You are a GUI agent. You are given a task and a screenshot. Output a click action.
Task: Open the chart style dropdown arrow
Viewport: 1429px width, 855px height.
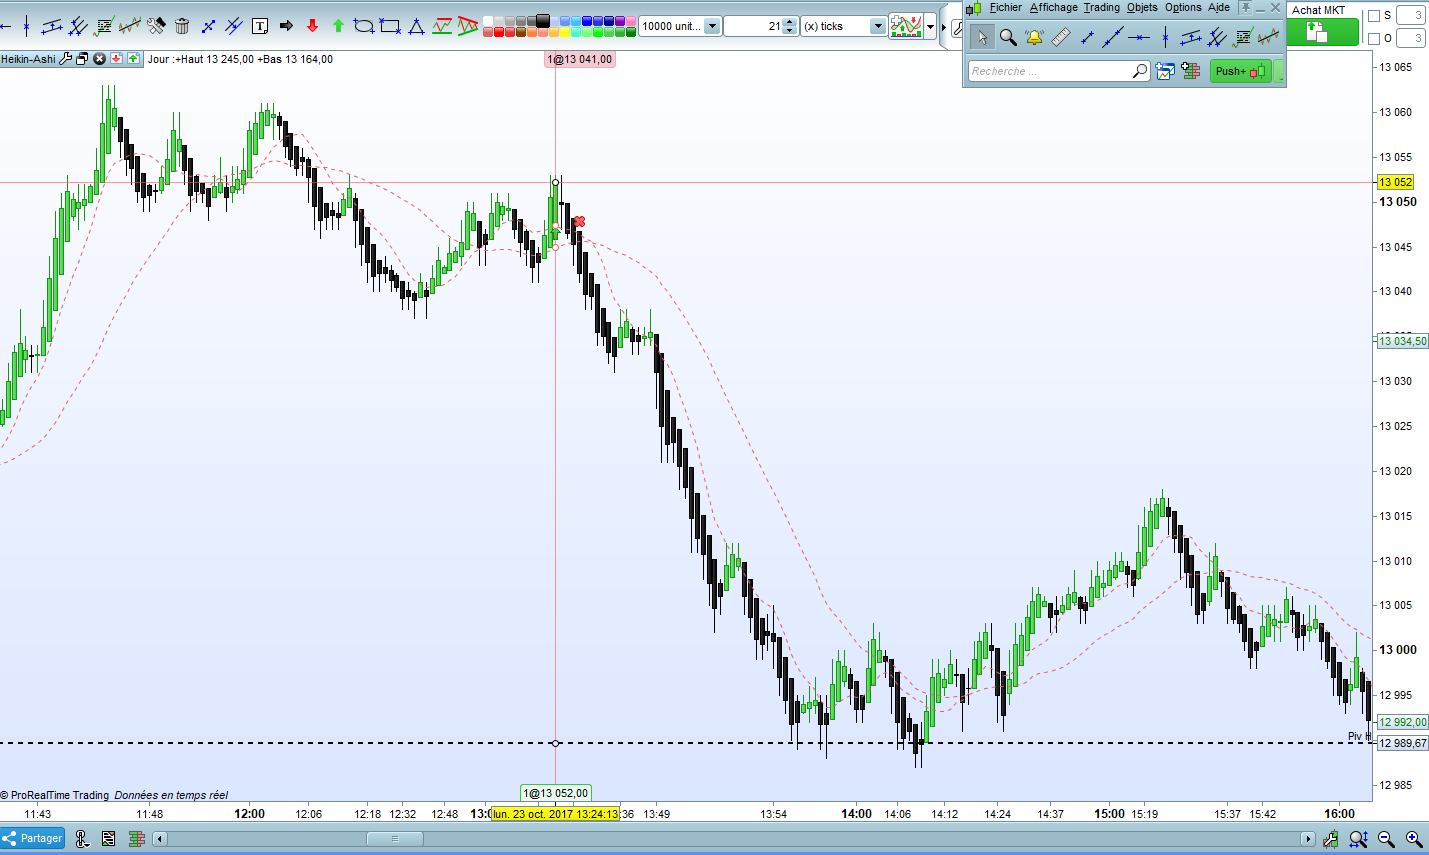(x=931, y=26)
